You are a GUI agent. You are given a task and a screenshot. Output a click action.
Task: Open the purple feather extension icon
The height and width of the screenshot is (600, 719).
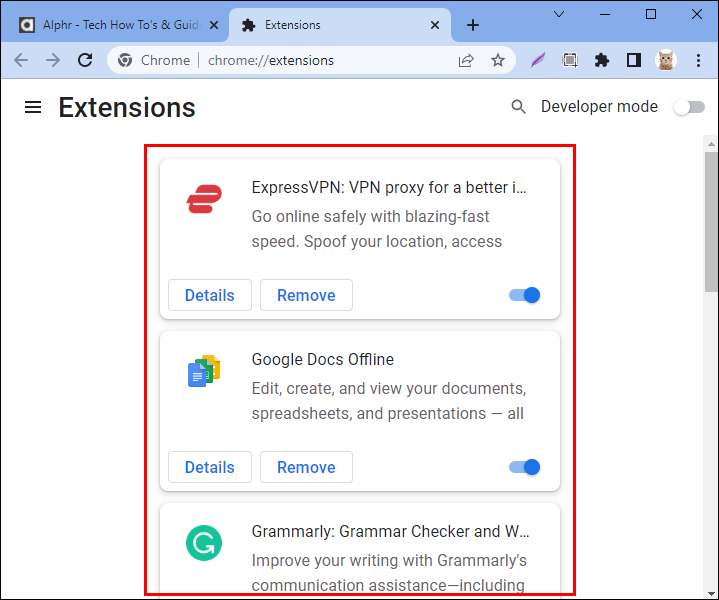[x=538, y=60]
